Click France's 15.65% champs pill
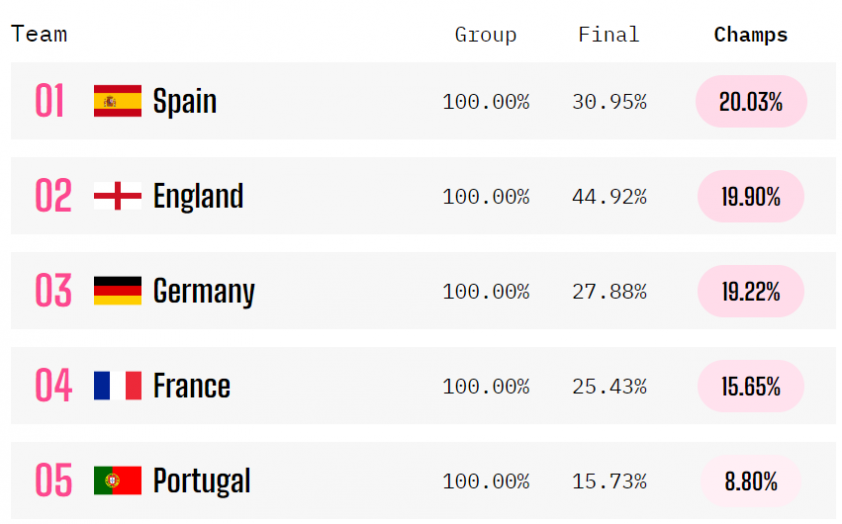The height and width of the screenshot is (524, 842). coord(750,386)
